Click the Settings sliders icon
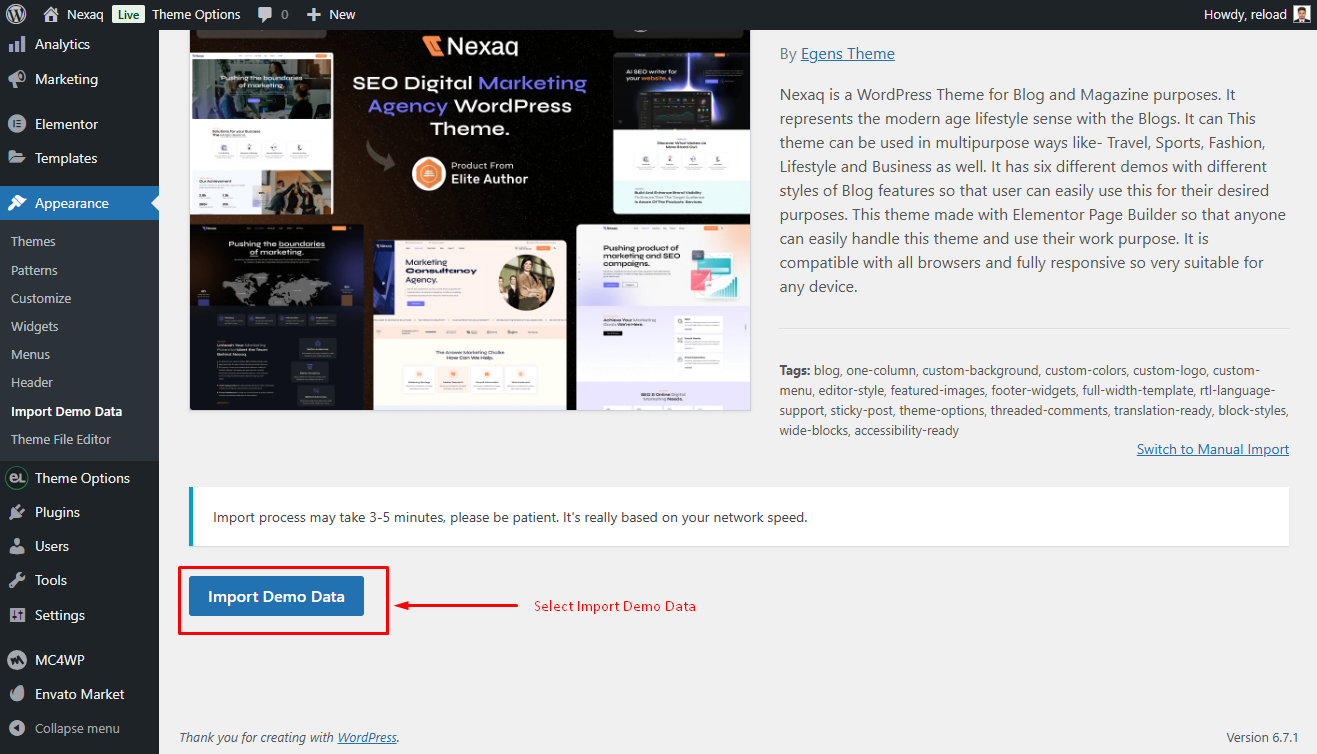Viewport: 1317px width, 754px height. (x=17, y=615)
